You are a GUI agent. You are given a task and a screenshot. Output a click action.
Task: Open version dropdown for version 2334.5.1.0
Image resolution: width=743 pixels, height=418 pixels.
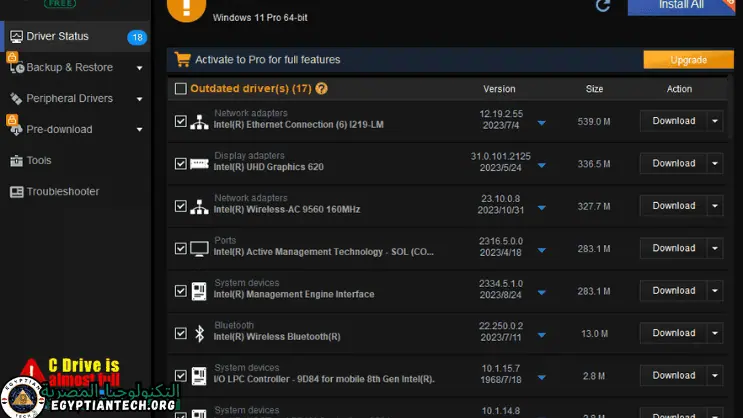pos(542,292)
